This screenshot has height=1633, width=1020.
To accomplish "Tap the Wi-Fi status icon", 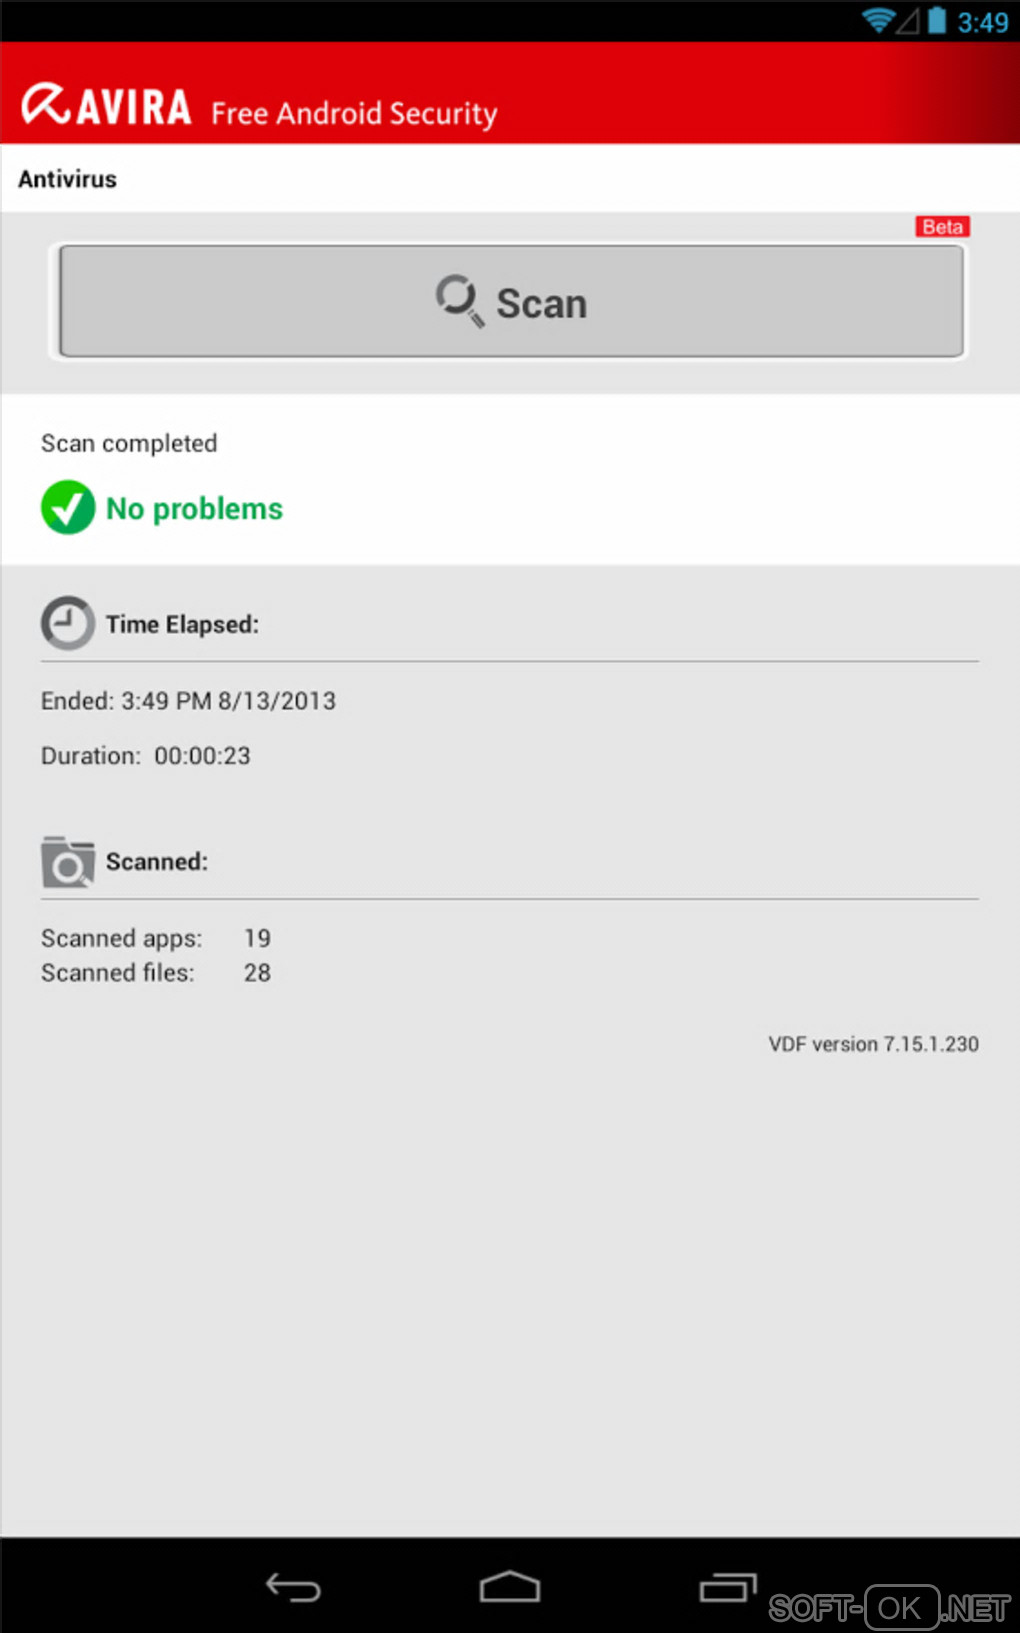I will (878, 20).
